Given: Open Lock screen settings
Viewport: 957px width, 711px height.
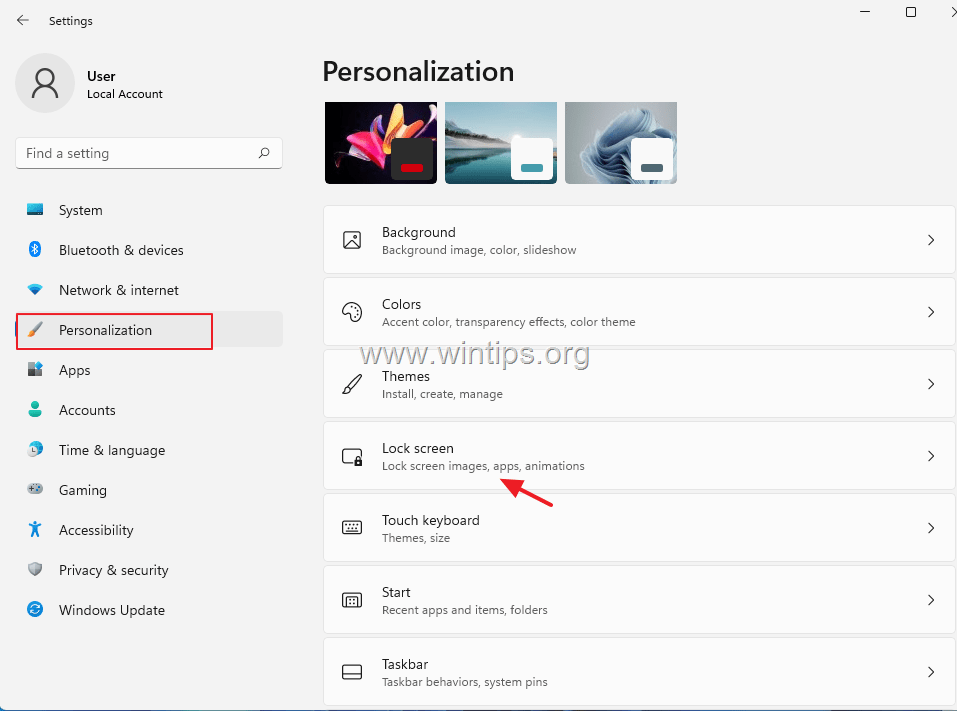Looking at the screenshot, I should tap(639, 456).
